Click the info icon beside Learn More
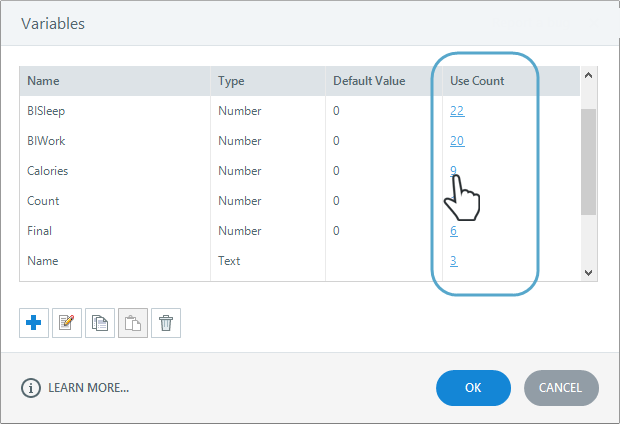Image resolution: width=620 pixels, height=424 pixels. 30,387
